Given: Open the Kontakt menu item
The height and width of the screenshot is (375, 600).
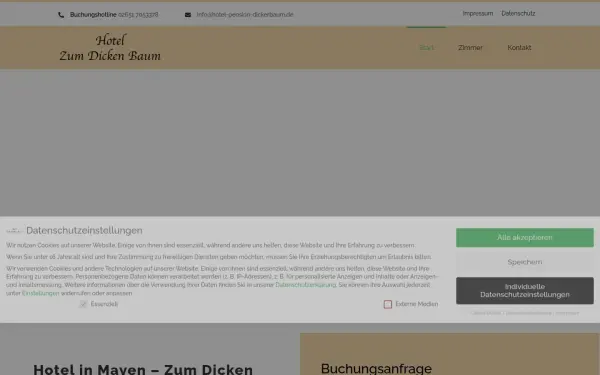Looking at the screenshot, I should click(x=519, y=47).
